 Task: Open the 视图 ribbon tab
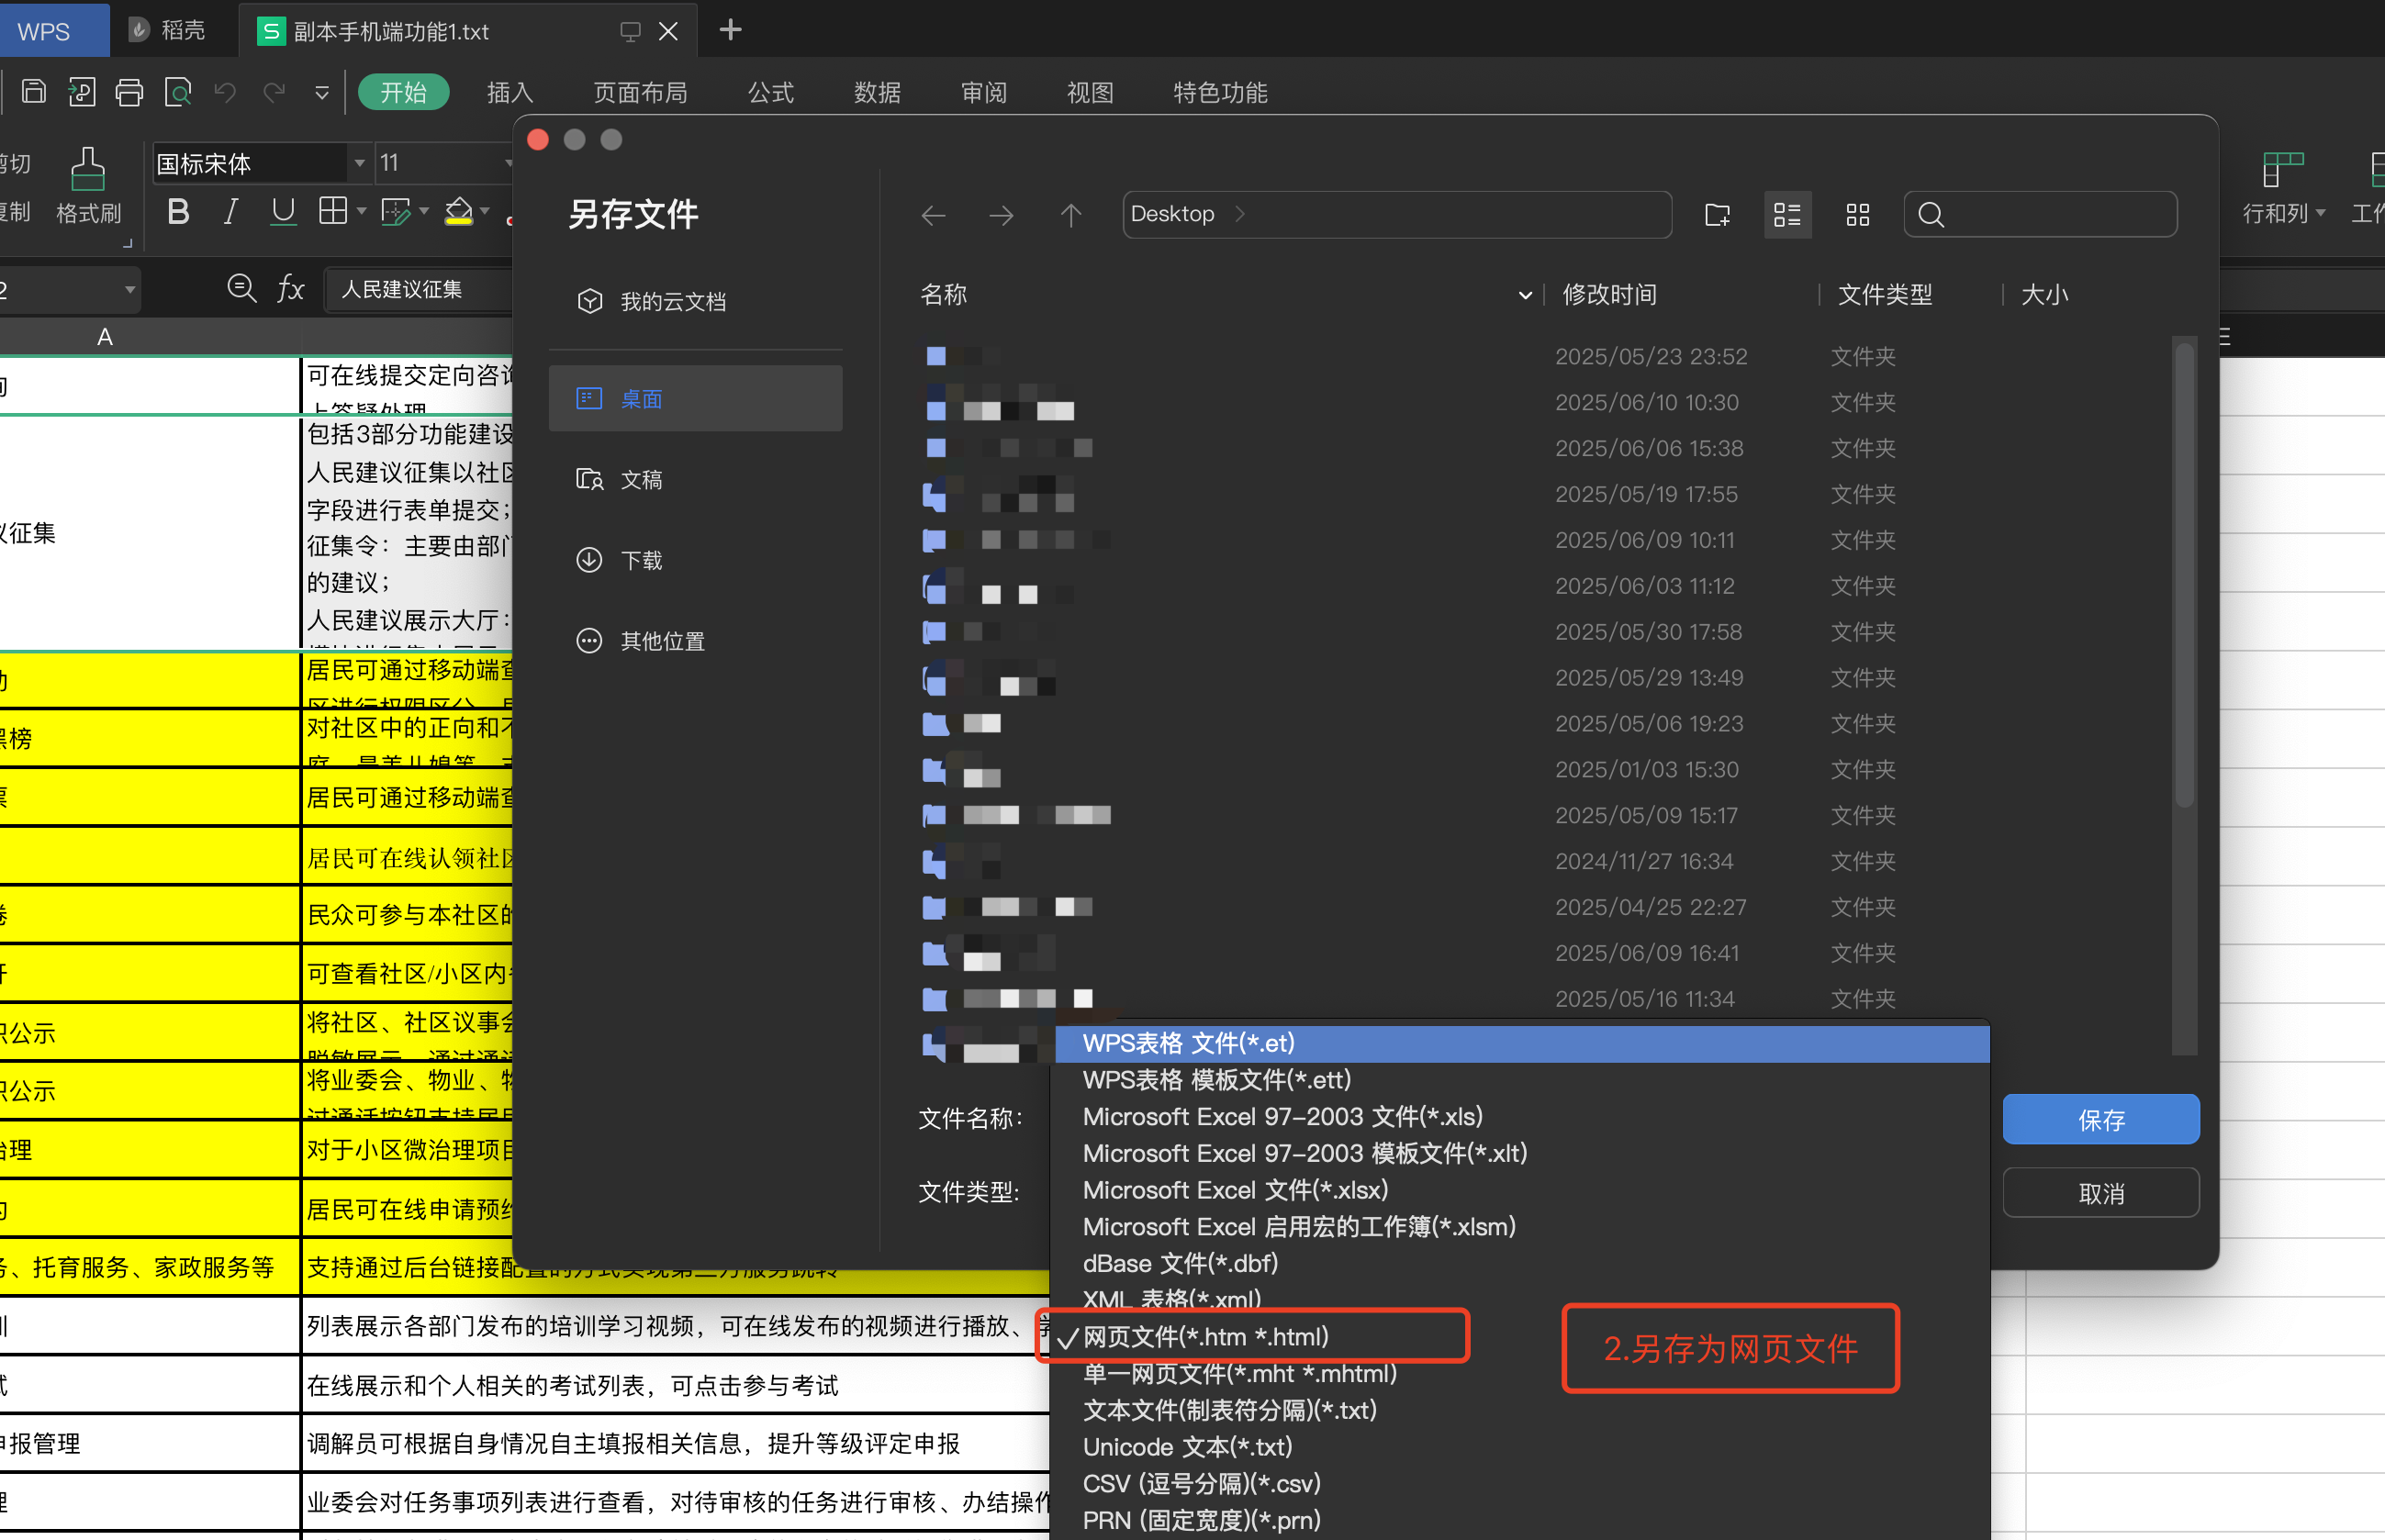pos(1089,92)
